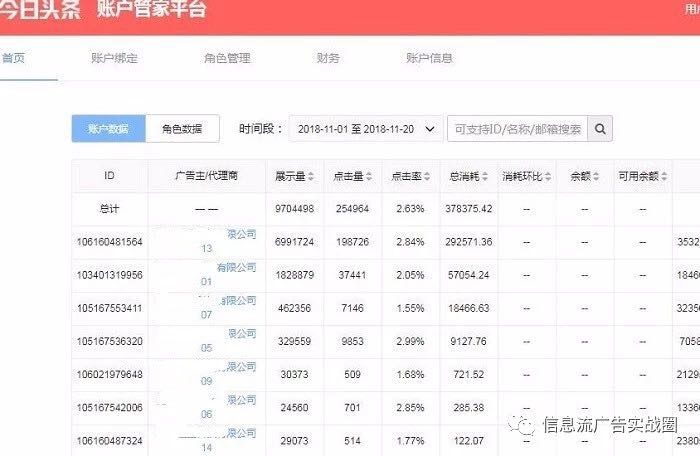This screenshot has height=456, width=700.
Task: Click the 广告主/代理商 column header
Action: click(x=206, y=176)
